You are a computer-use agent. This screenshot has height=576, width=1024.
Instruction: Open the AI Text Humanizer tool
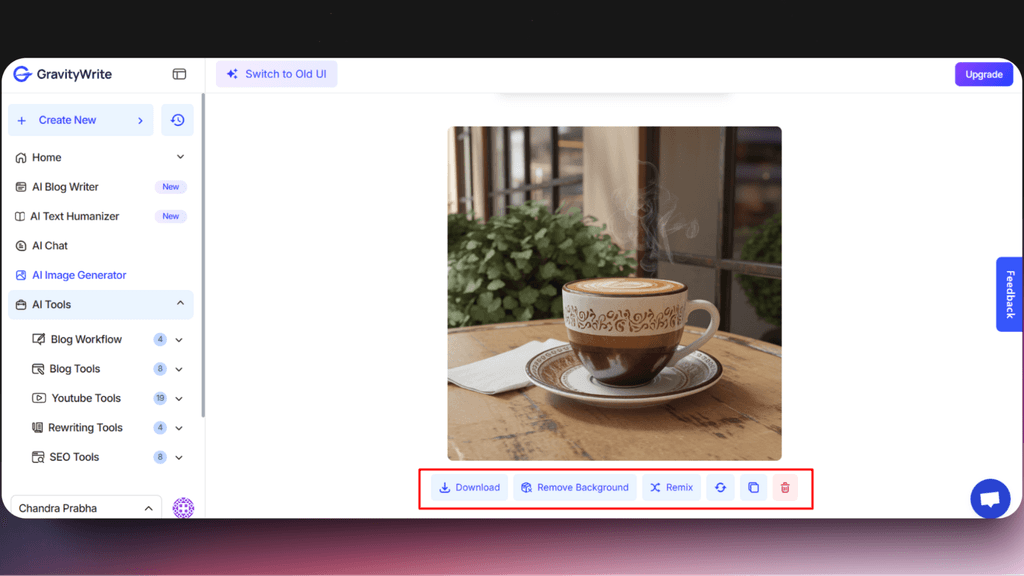click(x=70, y=216)
